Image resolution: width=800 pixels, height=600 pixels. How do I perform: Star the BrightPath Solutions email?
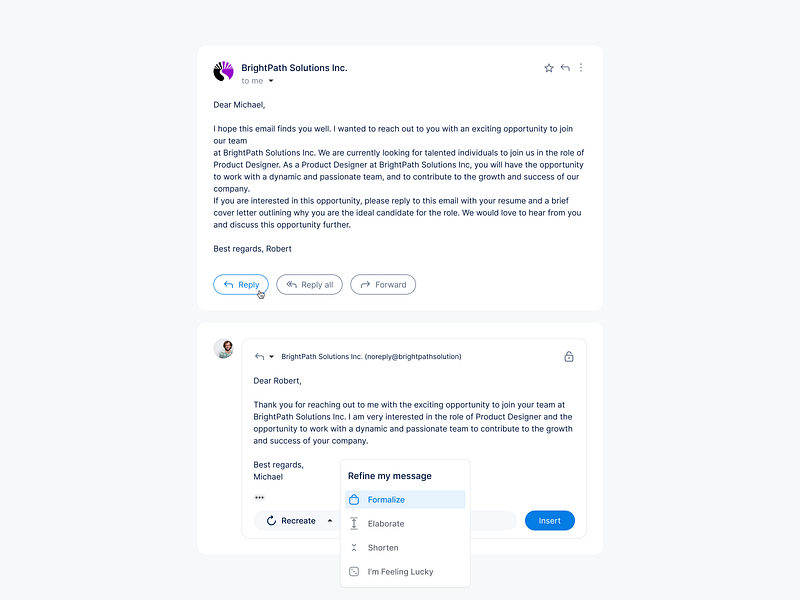coord(548,67)
